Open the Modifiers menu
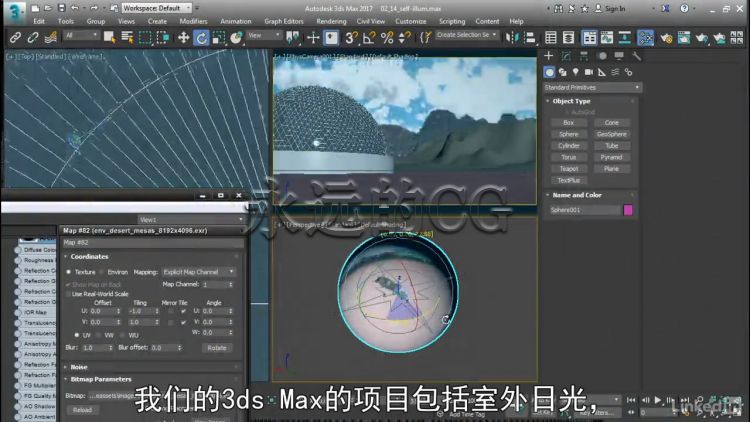Screen dimensions: 750x422 click(193, 21)
